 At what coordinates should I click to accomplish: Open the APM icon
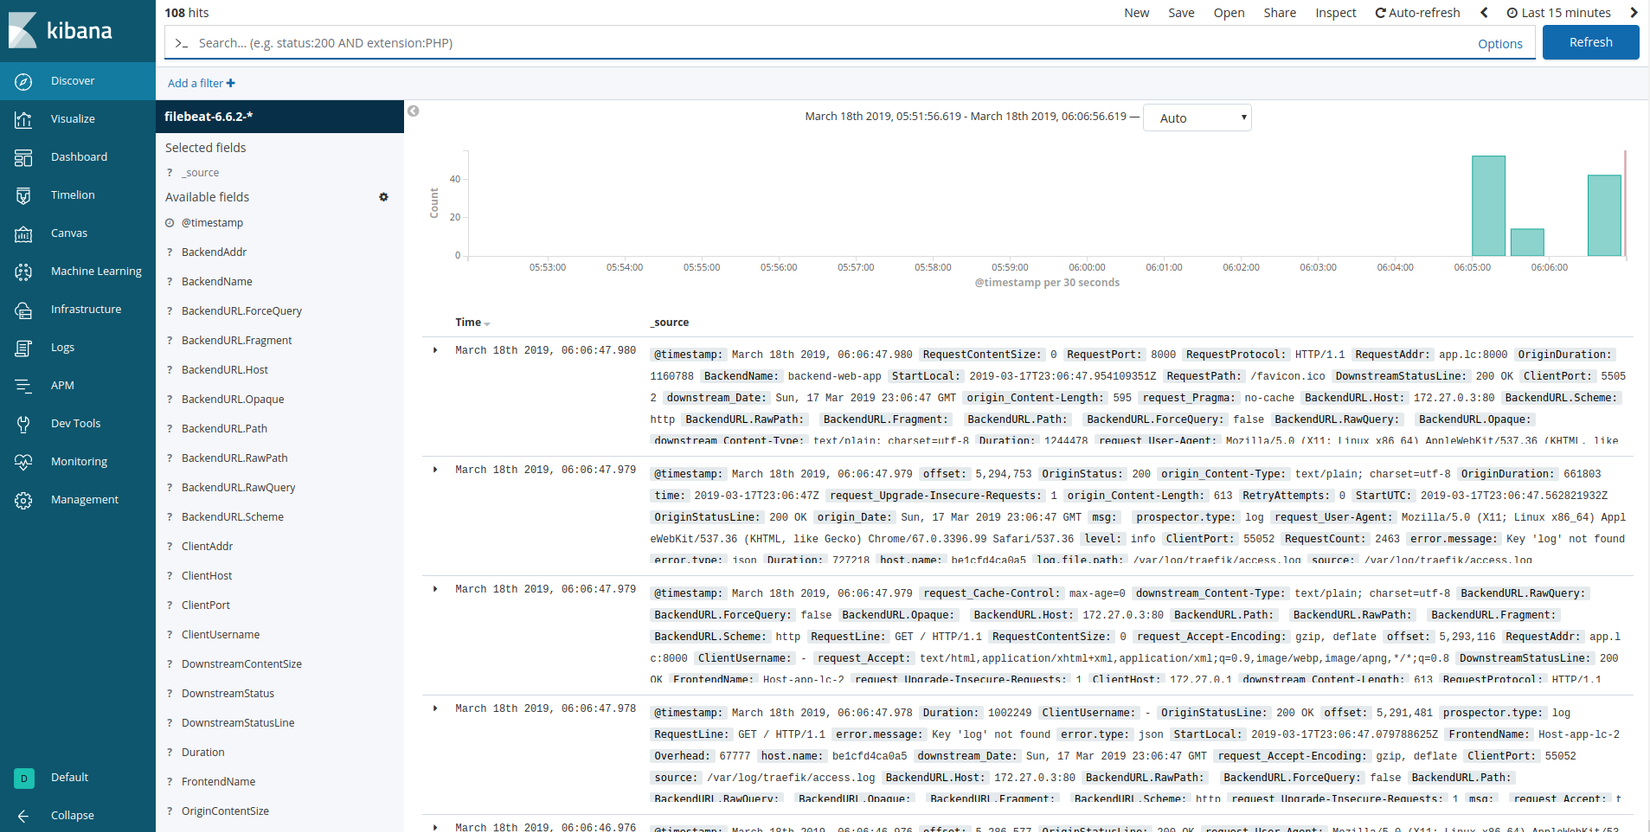coord(23,385)
